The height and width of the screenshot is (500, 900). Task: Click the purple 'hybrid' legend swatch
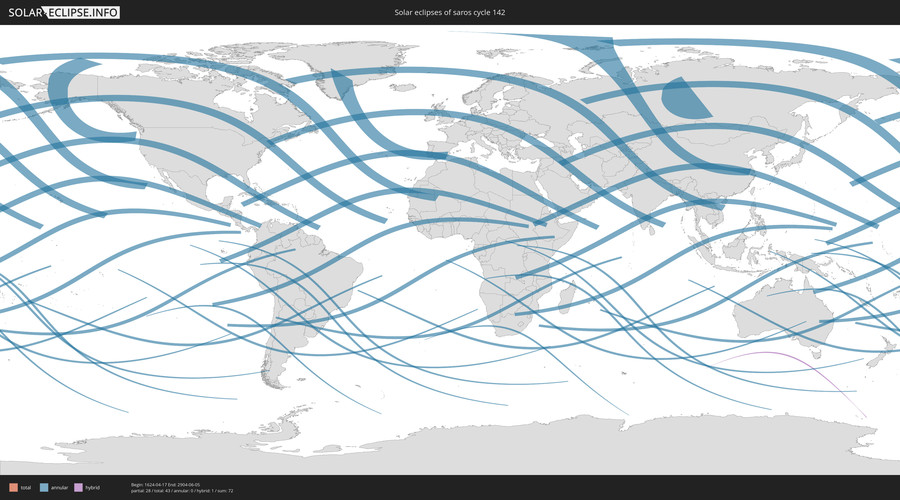click(x=78, y=487)
